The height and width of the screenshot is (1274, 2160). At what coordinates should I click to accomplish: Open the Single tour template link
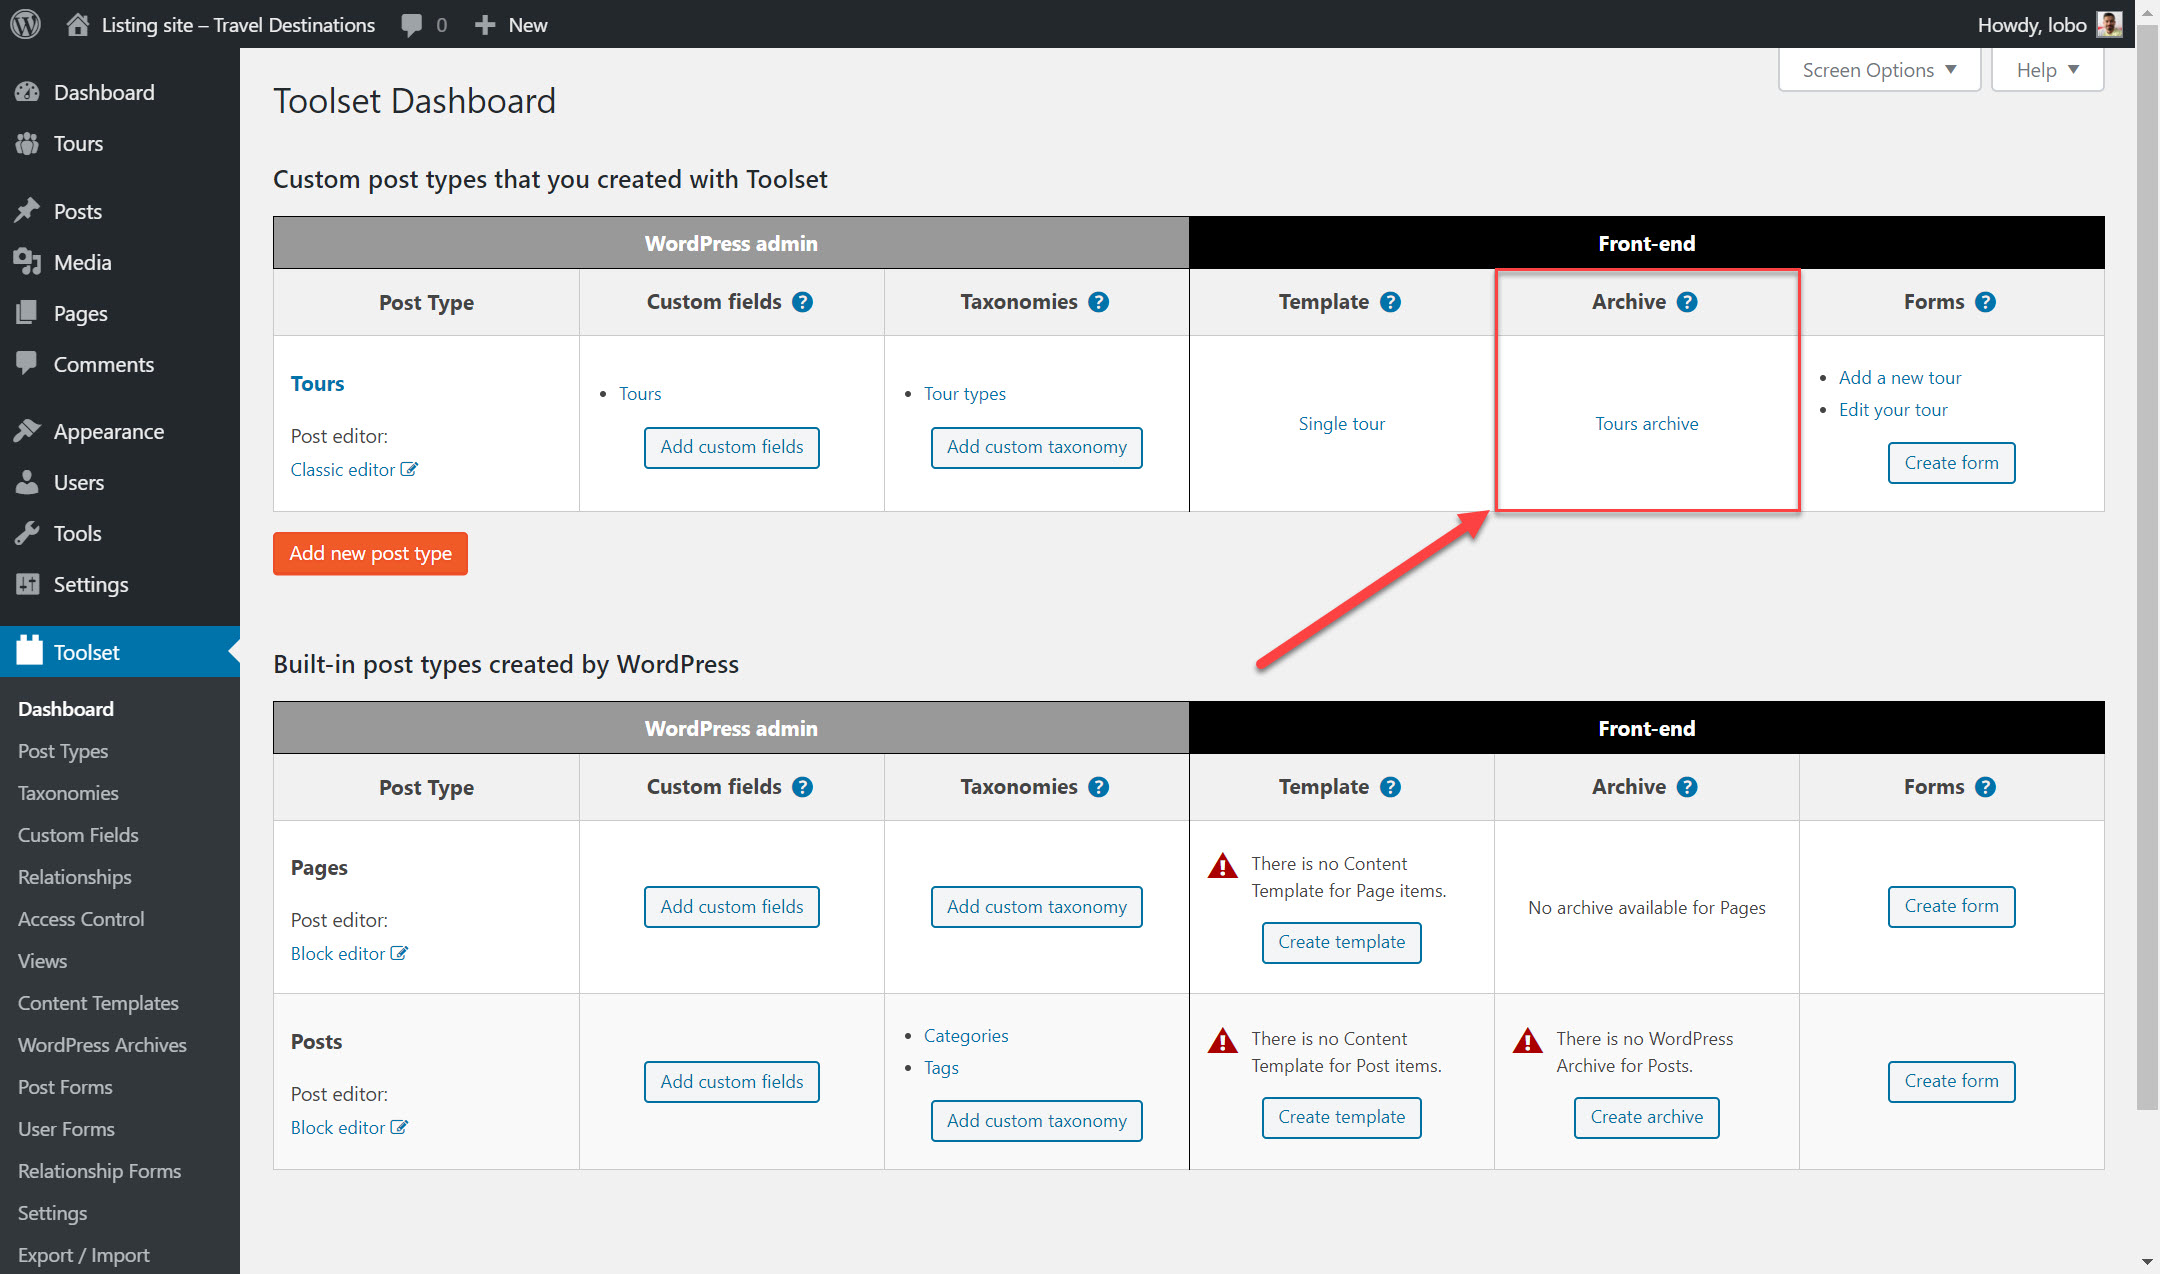(x=1341, y=424)
